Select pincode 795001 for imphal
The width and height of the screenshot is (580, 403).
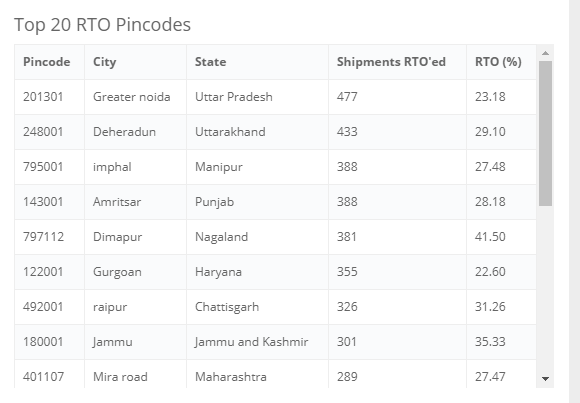click(49, 167)
